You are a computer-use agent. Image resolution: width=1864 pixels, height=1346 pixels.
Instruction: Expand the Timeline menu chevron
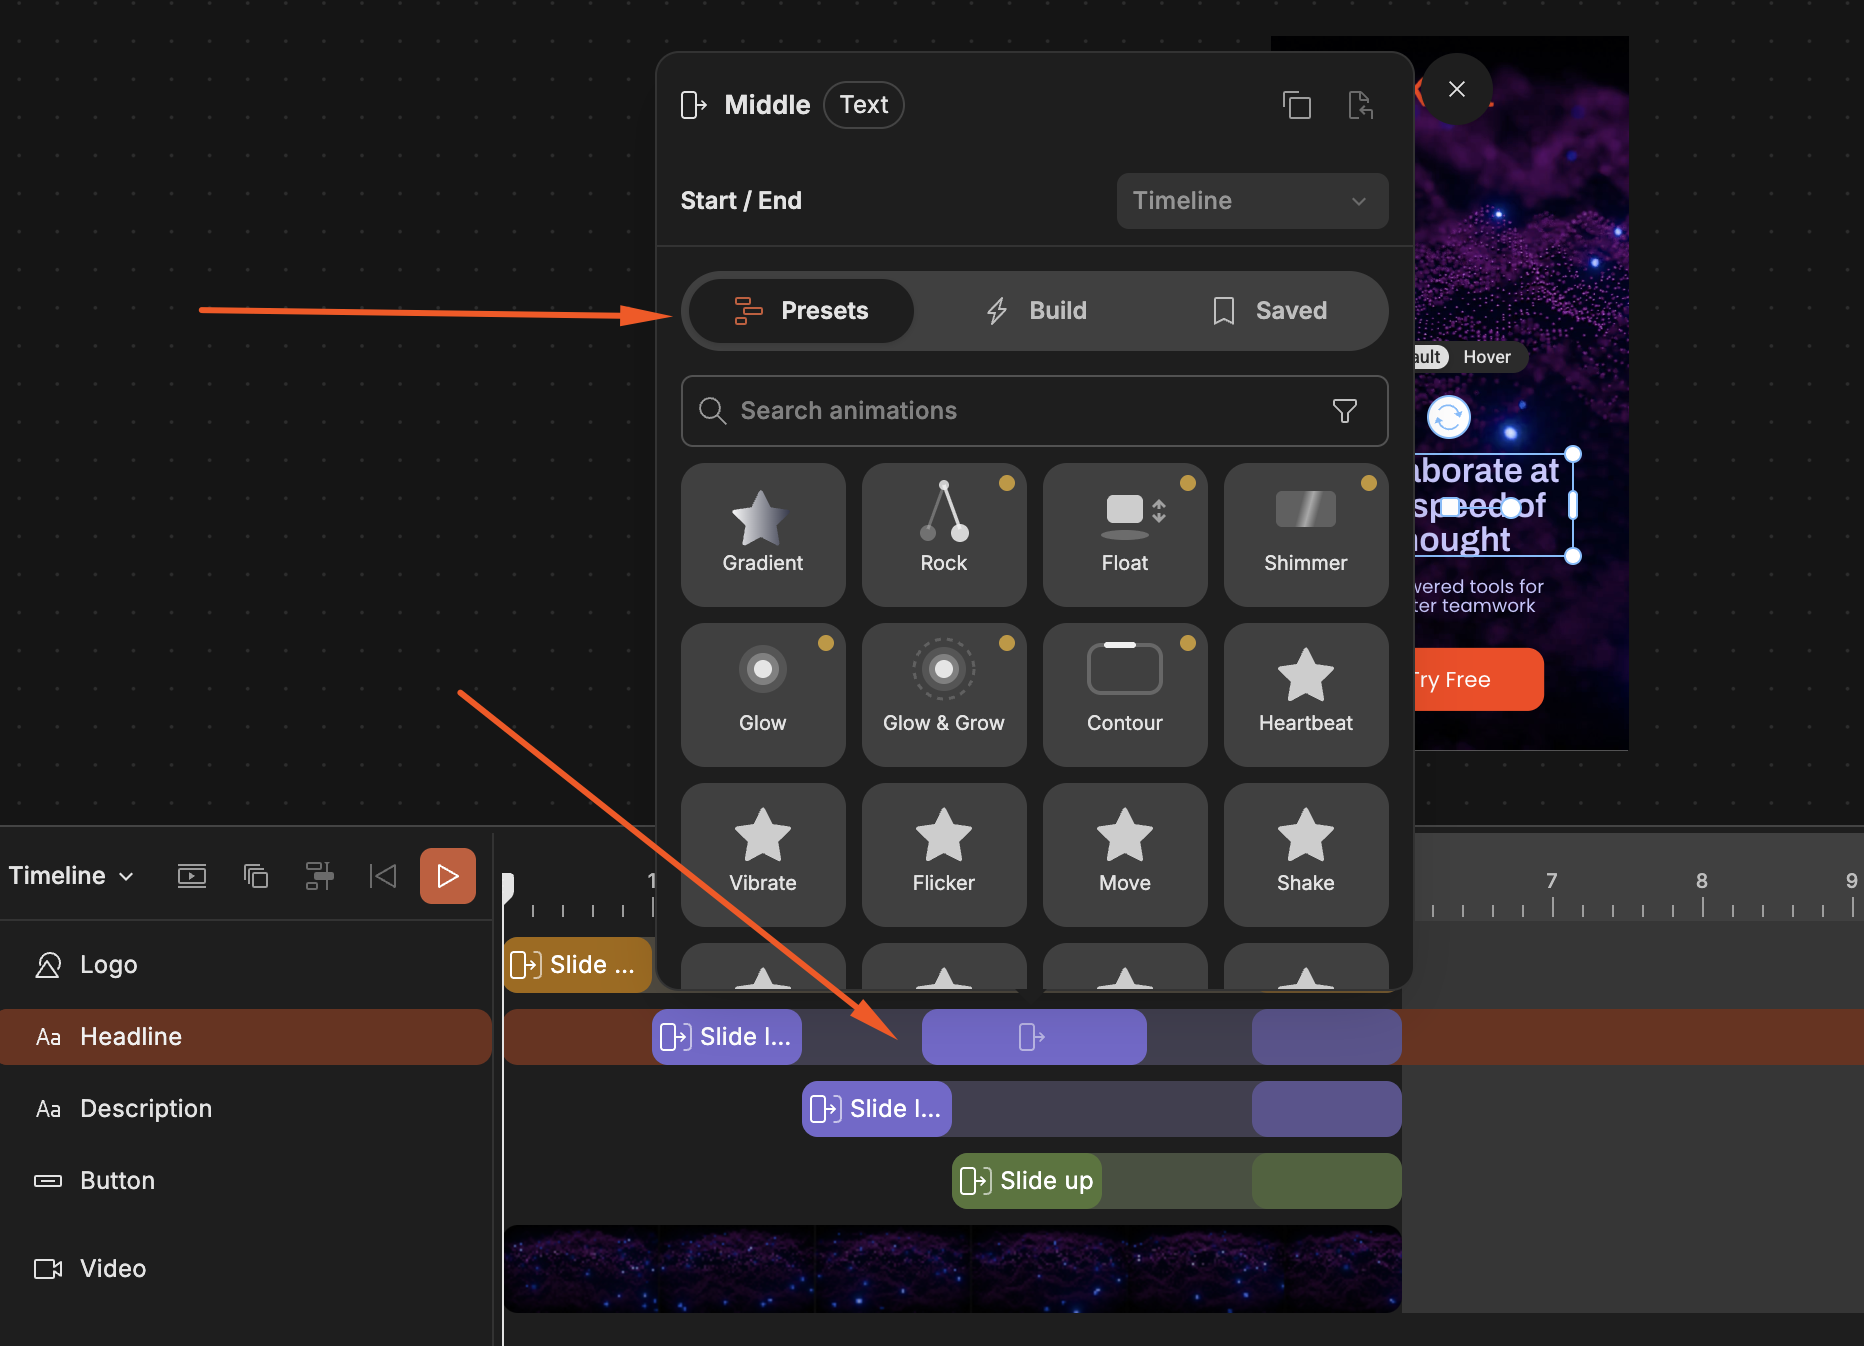(126, 877)
